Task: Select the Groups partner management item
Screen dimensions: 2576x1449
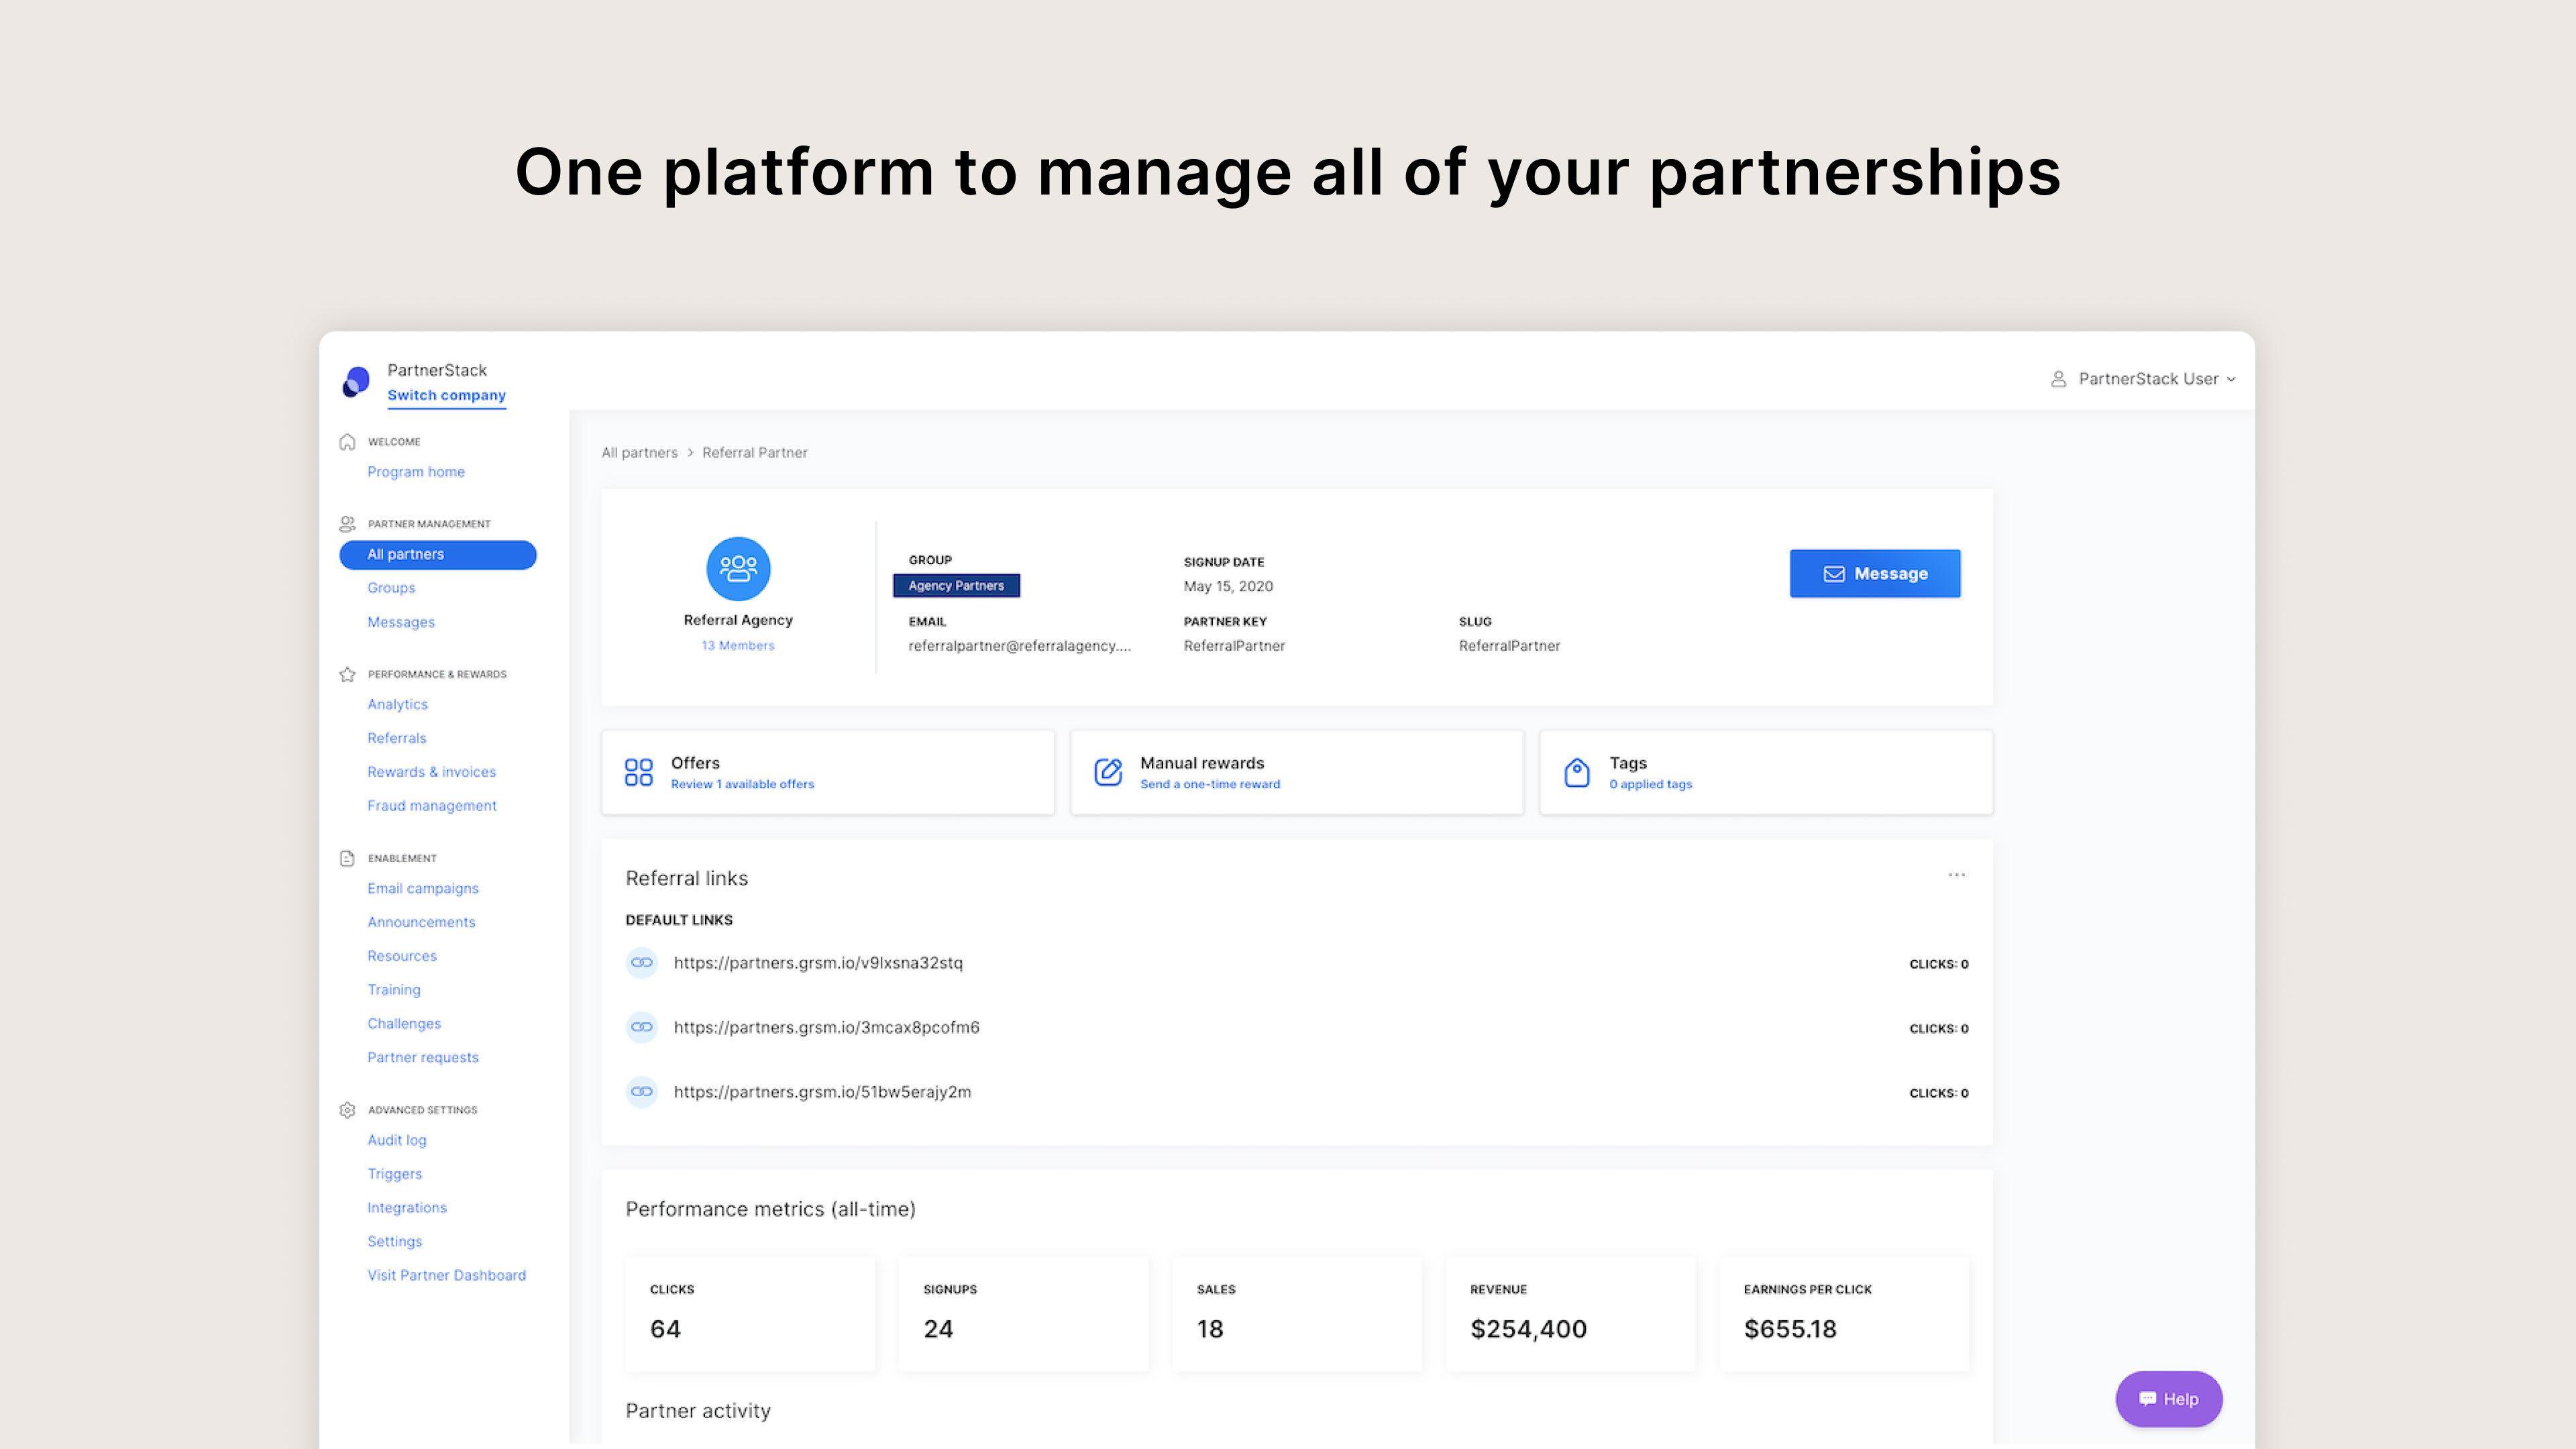Action: pos(391,586)
